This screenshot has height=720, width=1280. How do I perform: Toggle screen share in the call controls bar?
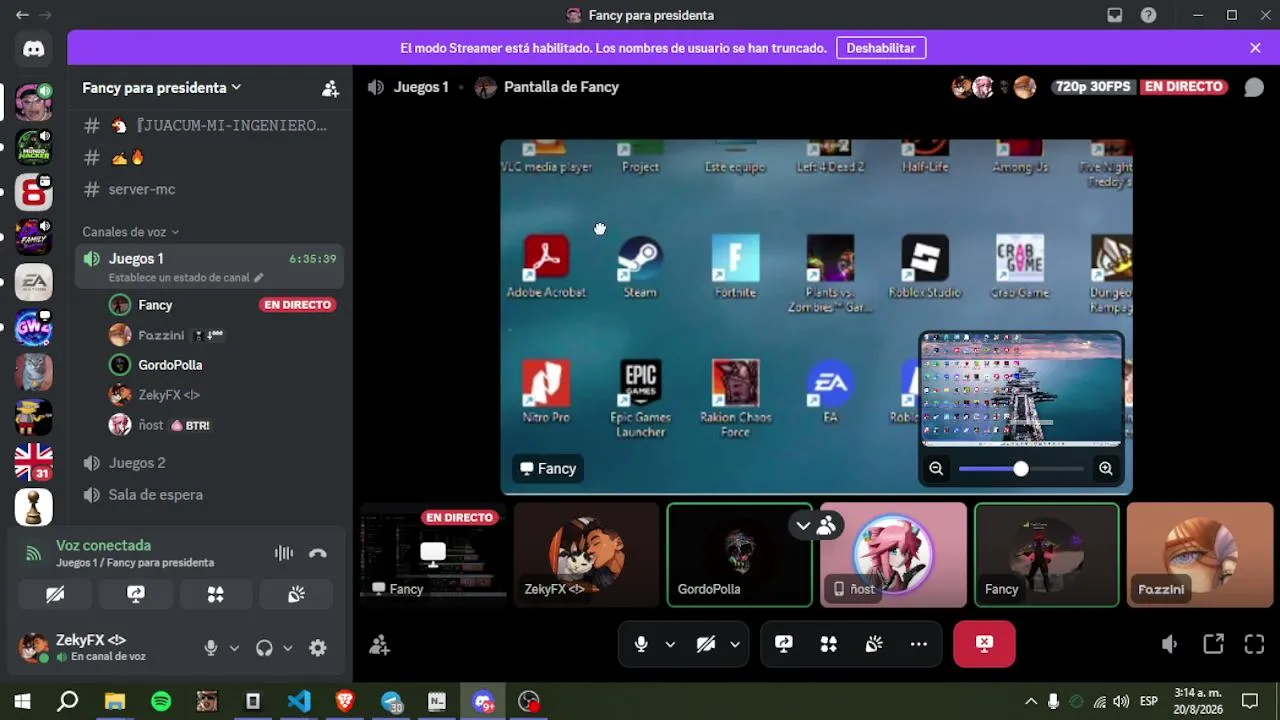point(784,645)
